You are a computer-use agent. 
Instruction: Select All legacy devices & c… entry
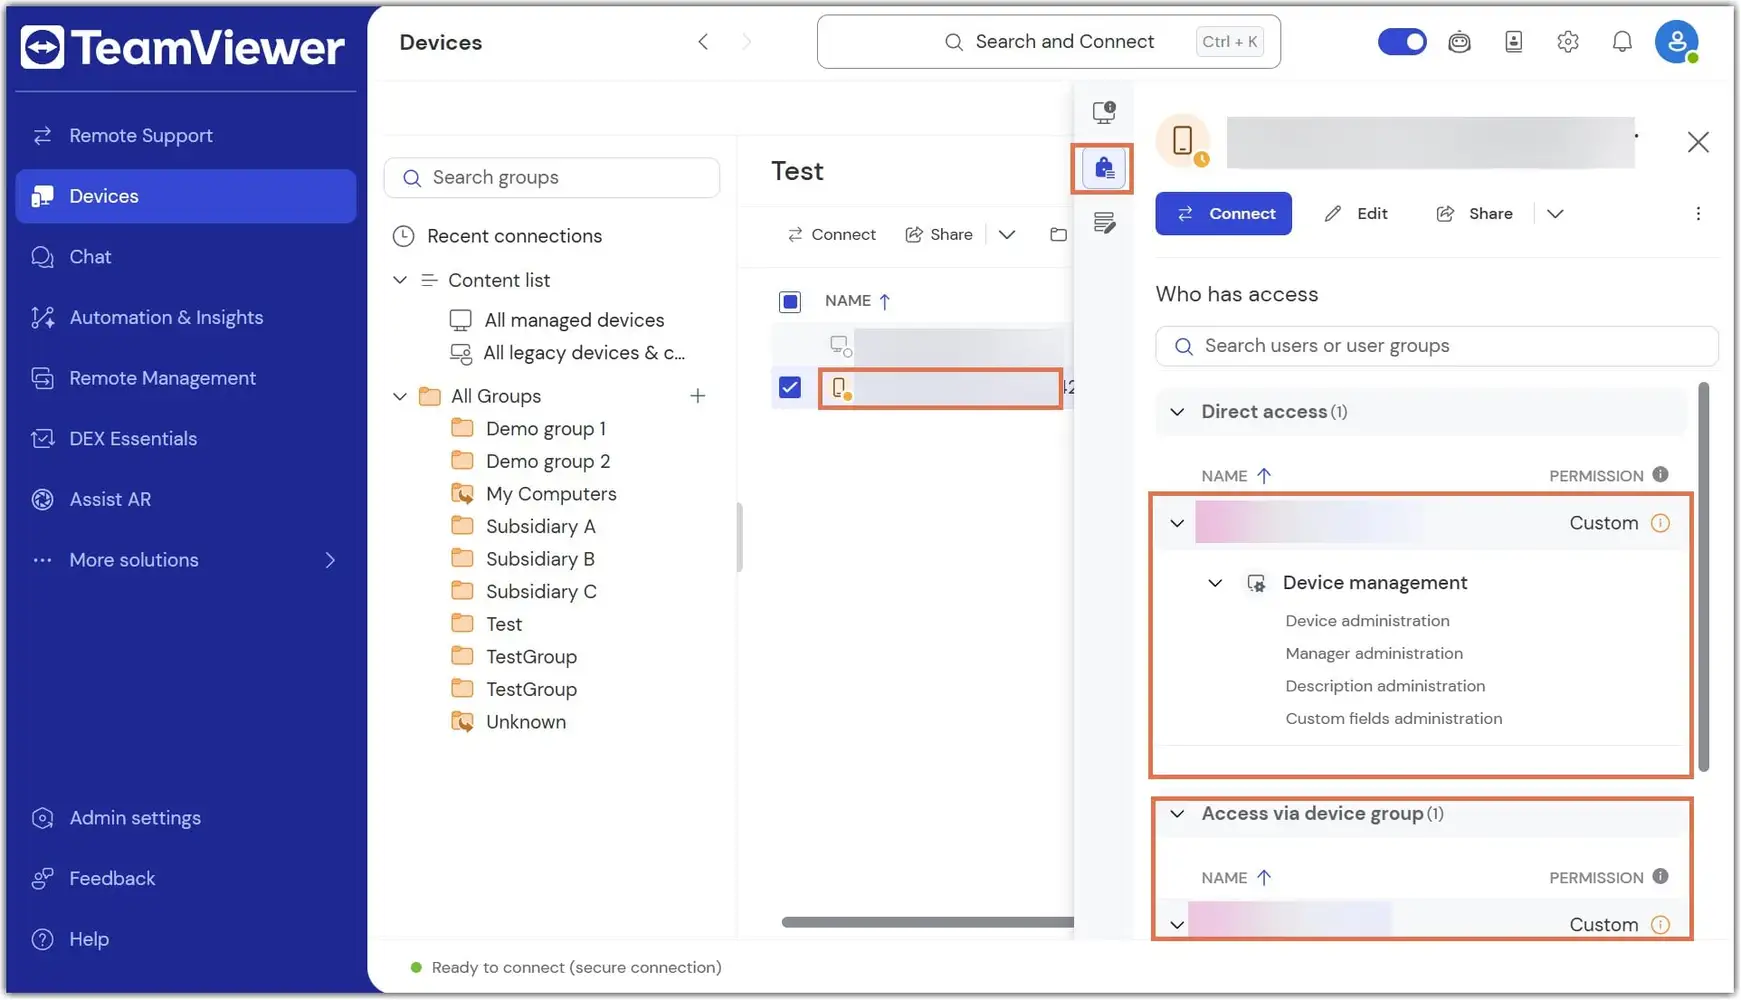[x=567, y=353]
